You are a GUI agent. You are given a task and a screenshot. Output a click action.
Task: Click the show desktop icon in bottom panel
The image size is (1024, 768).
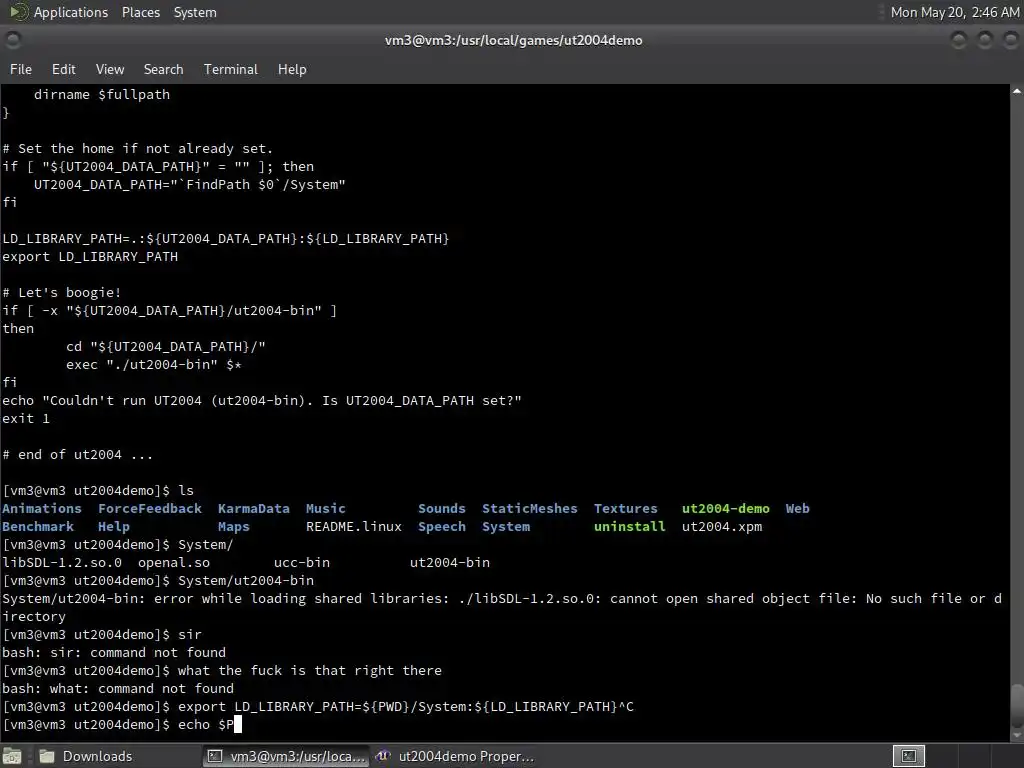click(x=12, y=757)
